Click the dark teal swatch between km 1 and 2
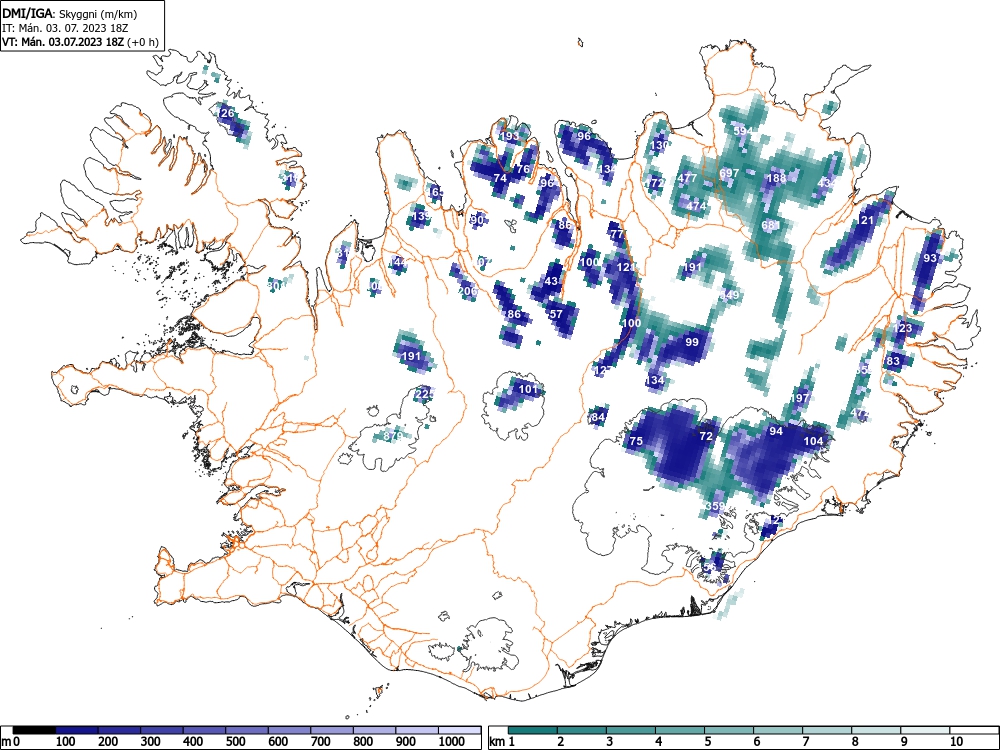Viewport: 1000px width, 750px height. pos(533,730)
